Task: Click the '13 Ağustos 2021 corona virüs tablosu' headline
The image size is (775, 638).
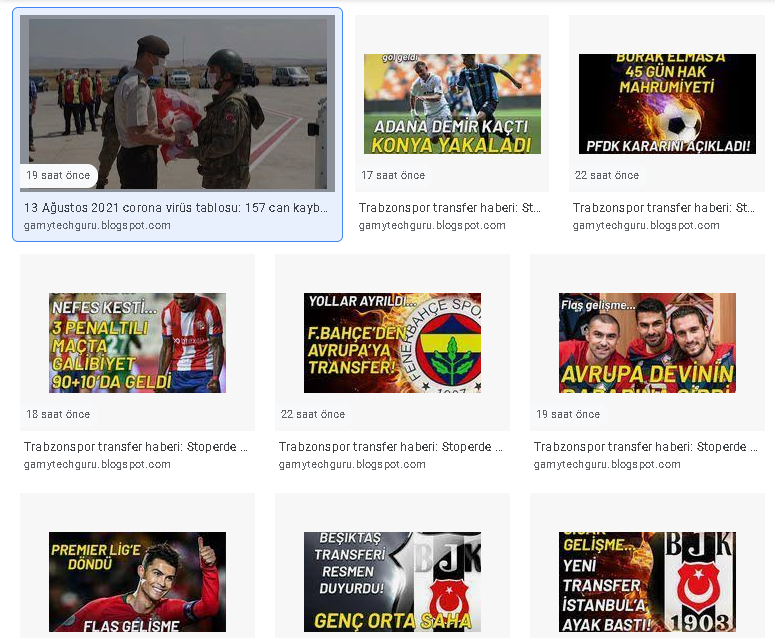Action: pos(176,208)
